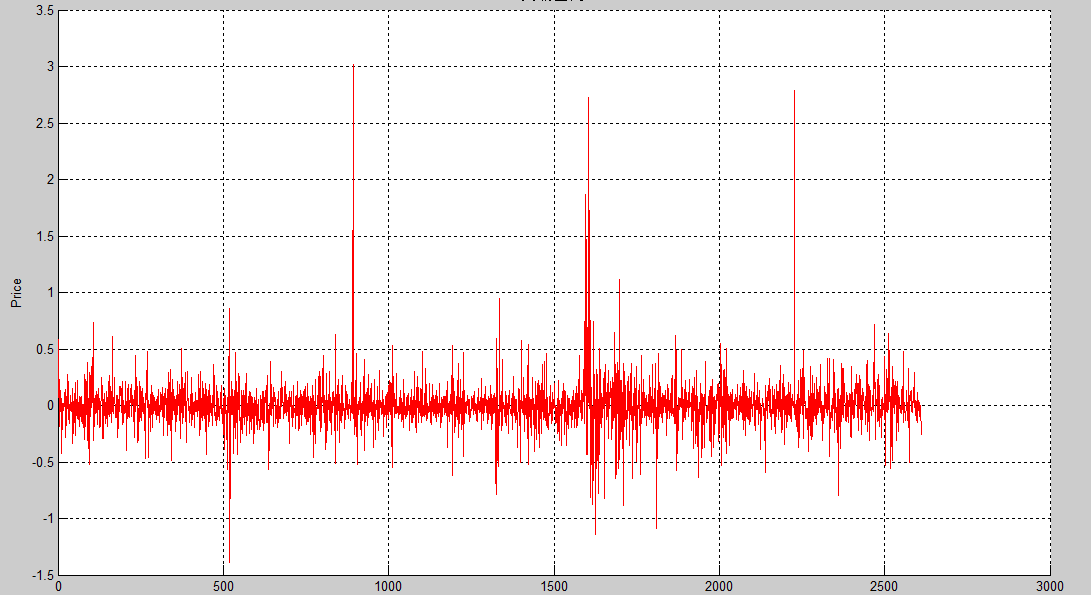Image resolution: width=1091 pixels, height=595 pixels.
Task: Select the y-axis tick label -0.5
Action: coord(42,462)
